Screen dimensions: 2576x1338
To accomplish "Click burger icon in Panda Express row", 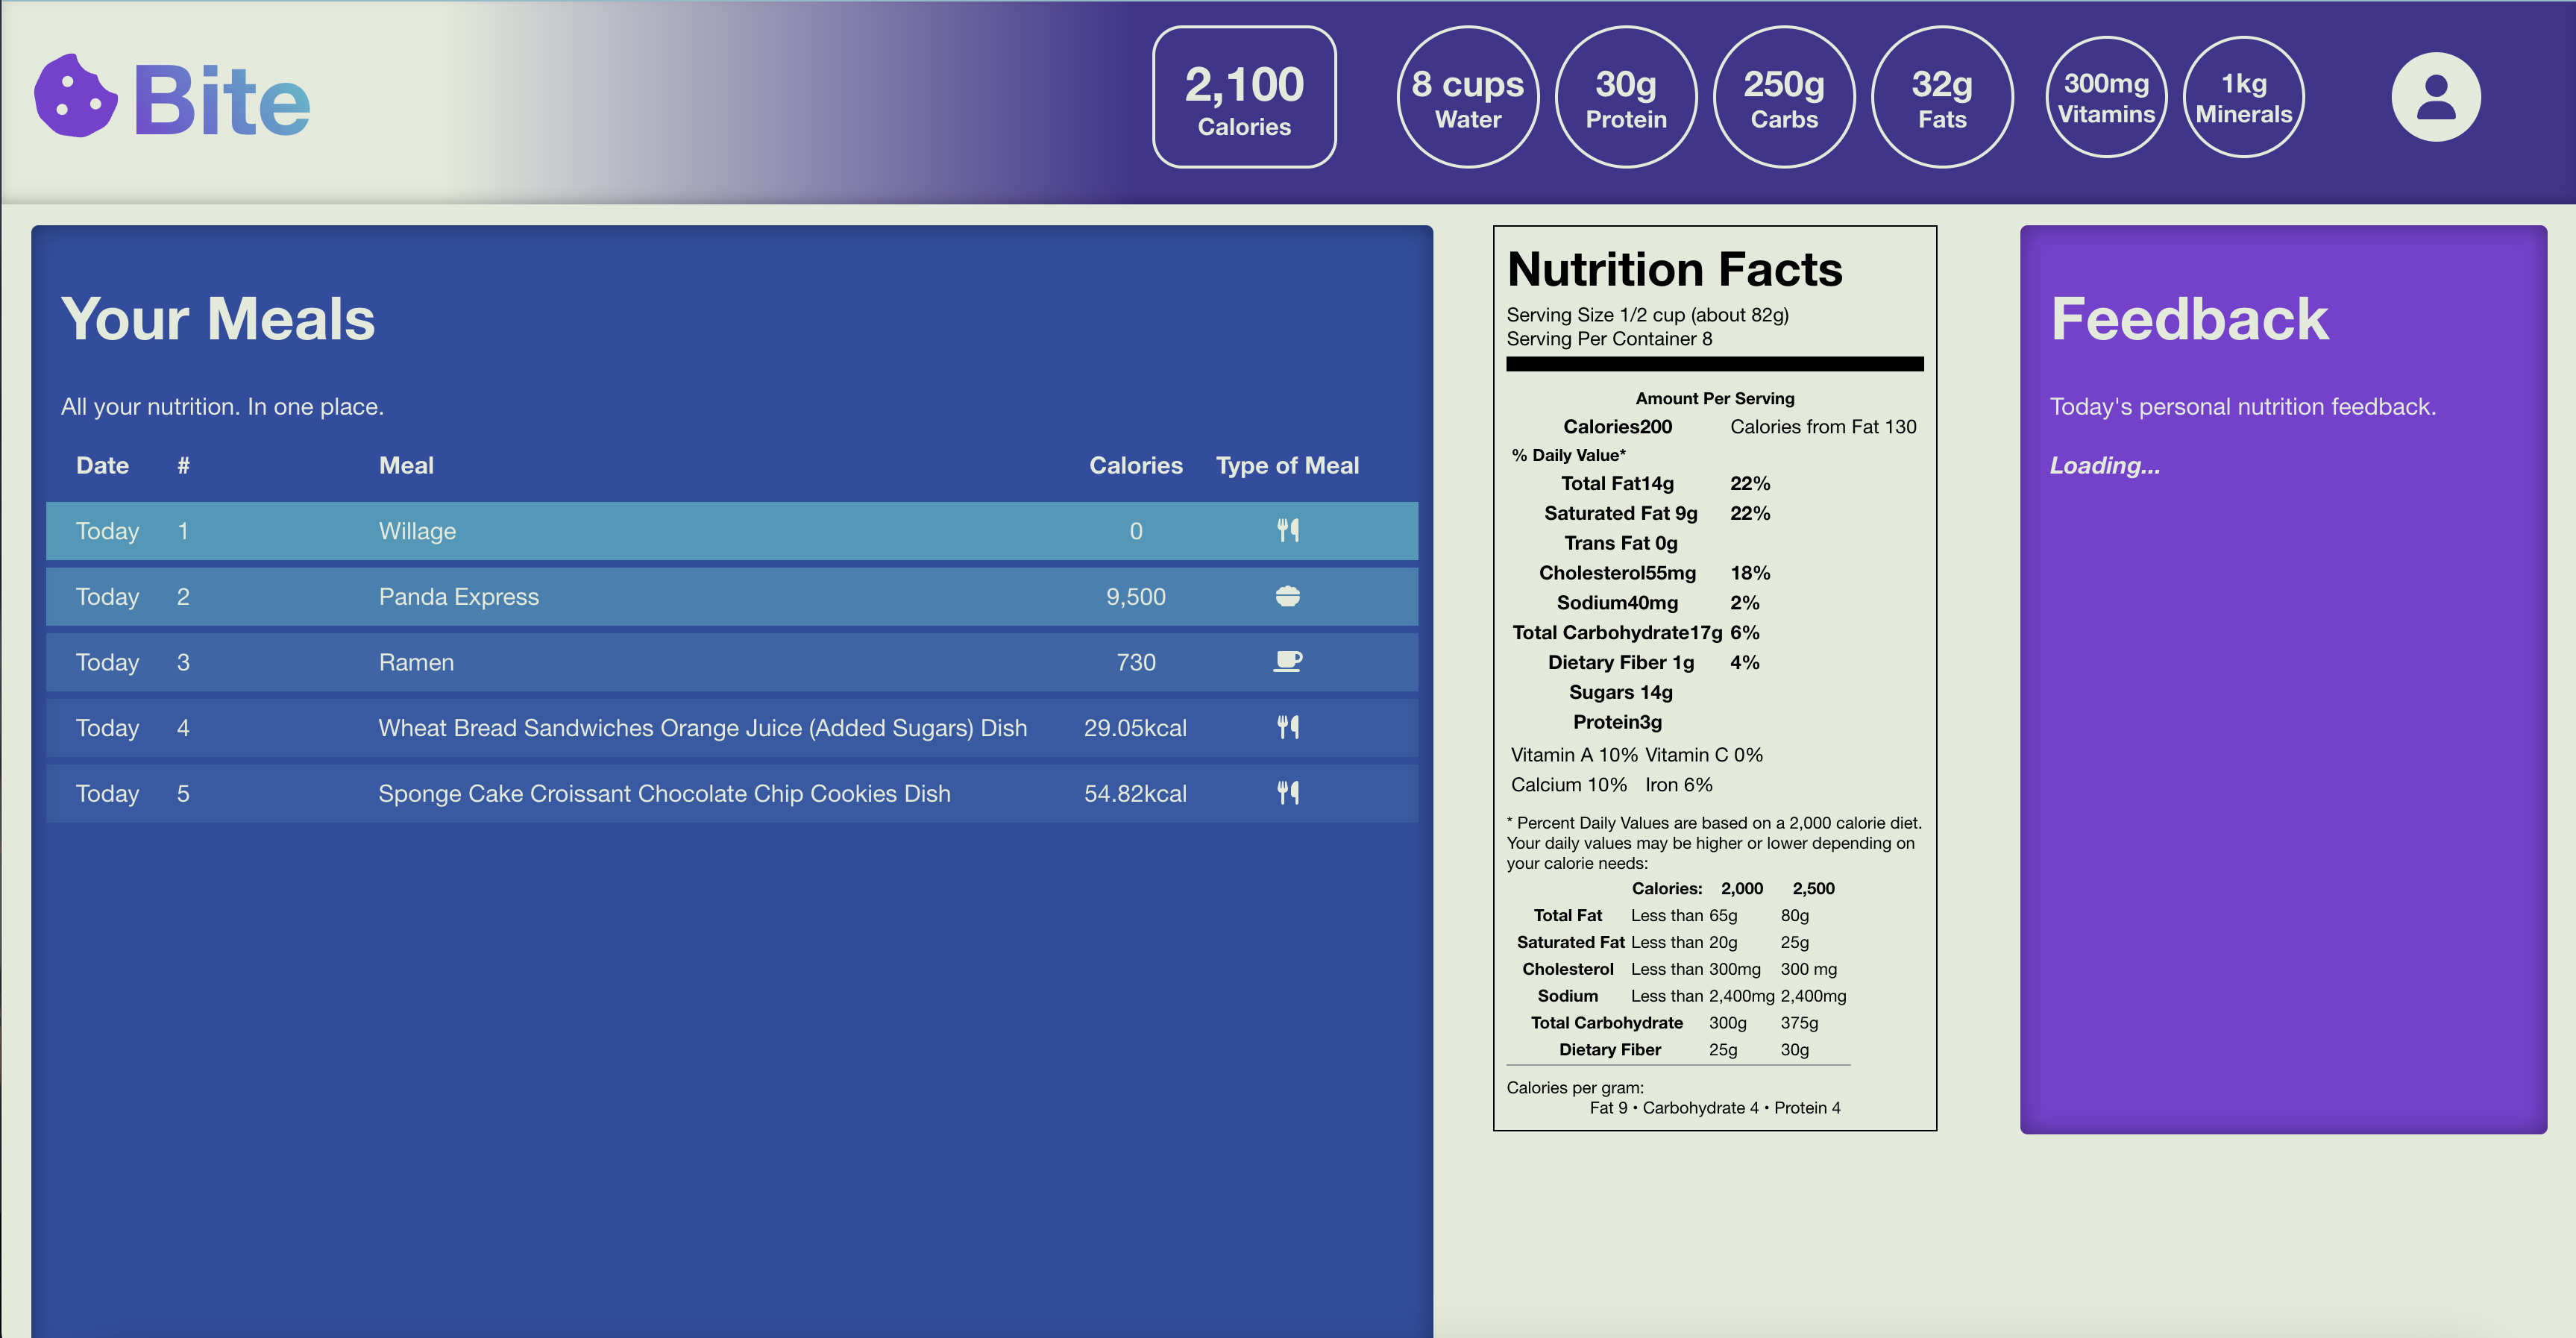I will click(x=1287, y=597).
